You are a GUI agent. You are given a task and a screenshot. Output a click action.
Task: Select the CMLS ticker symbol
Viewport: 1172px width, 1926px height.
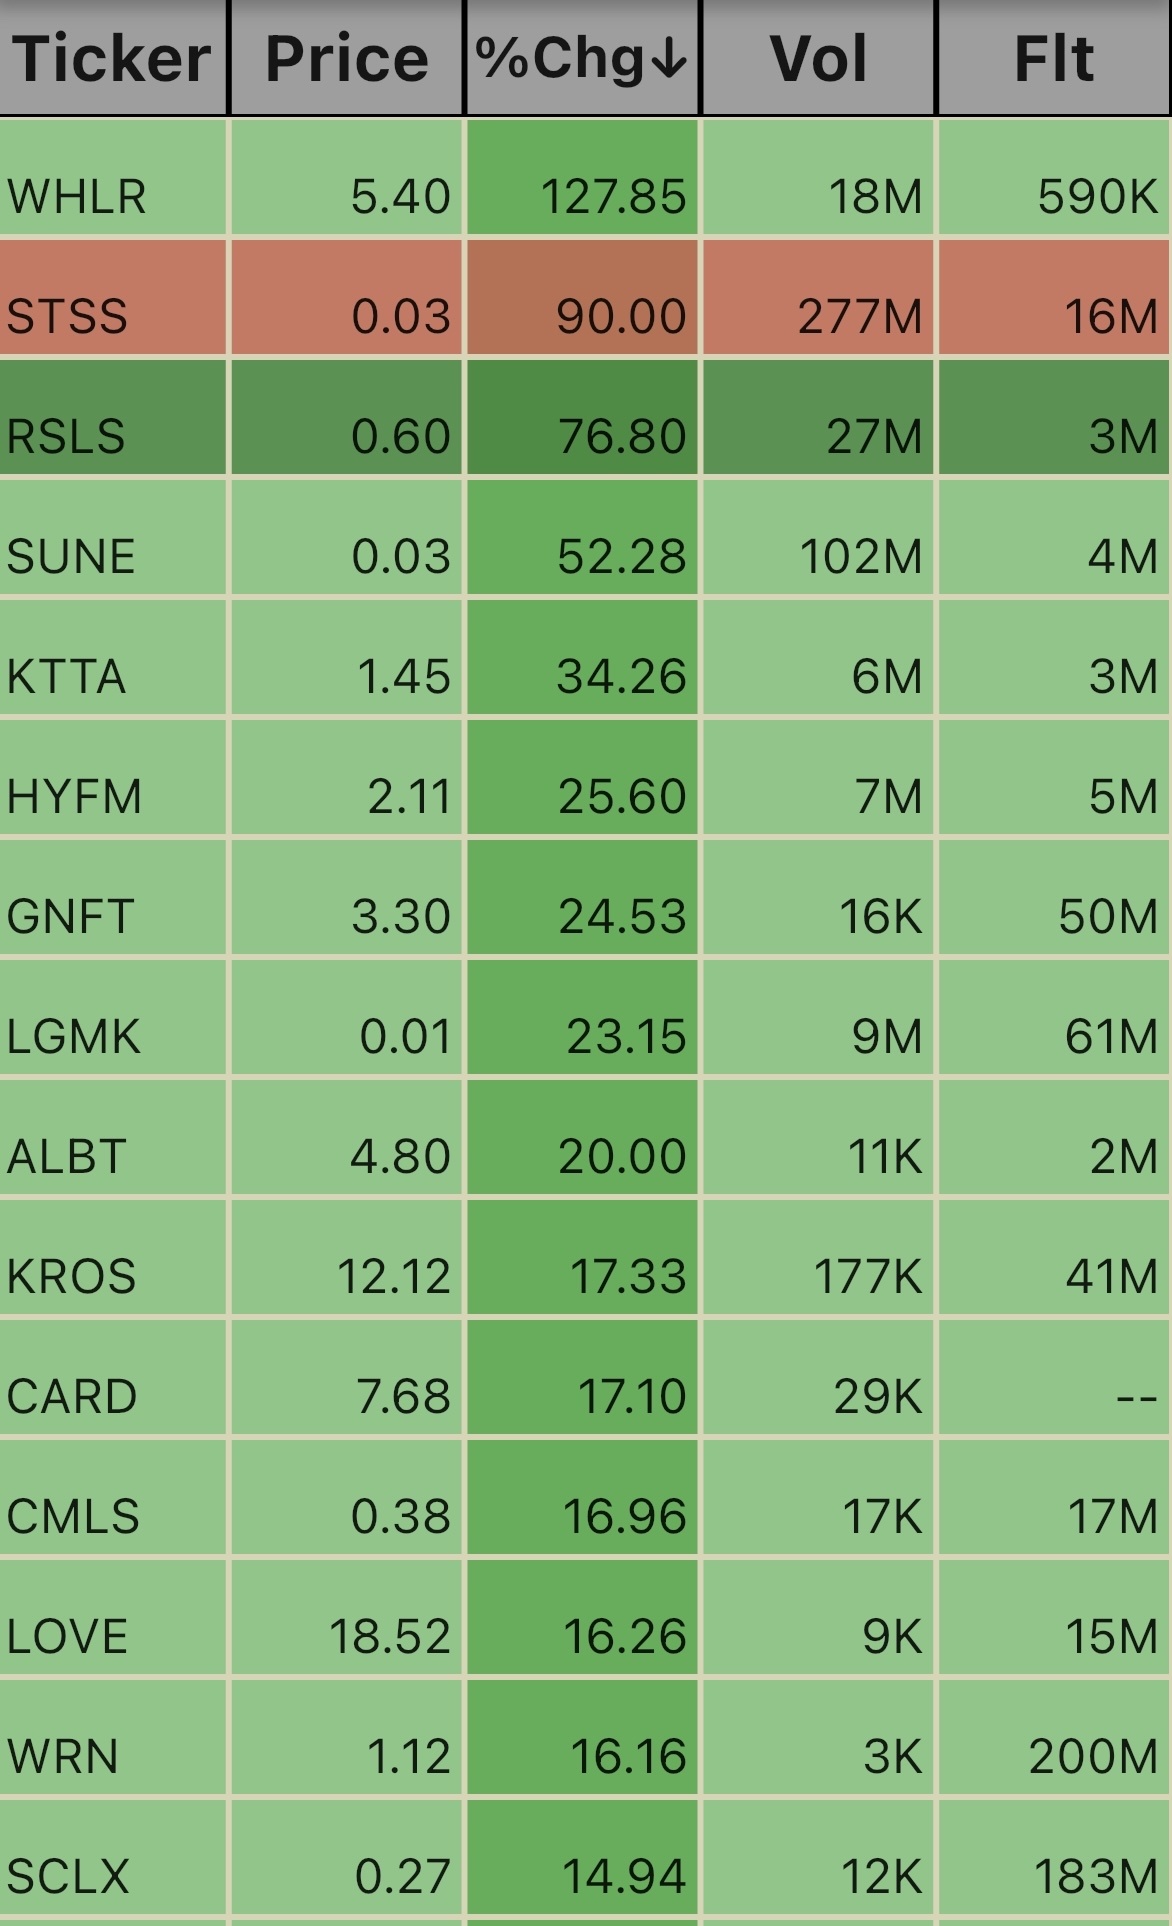point(73,1516)
